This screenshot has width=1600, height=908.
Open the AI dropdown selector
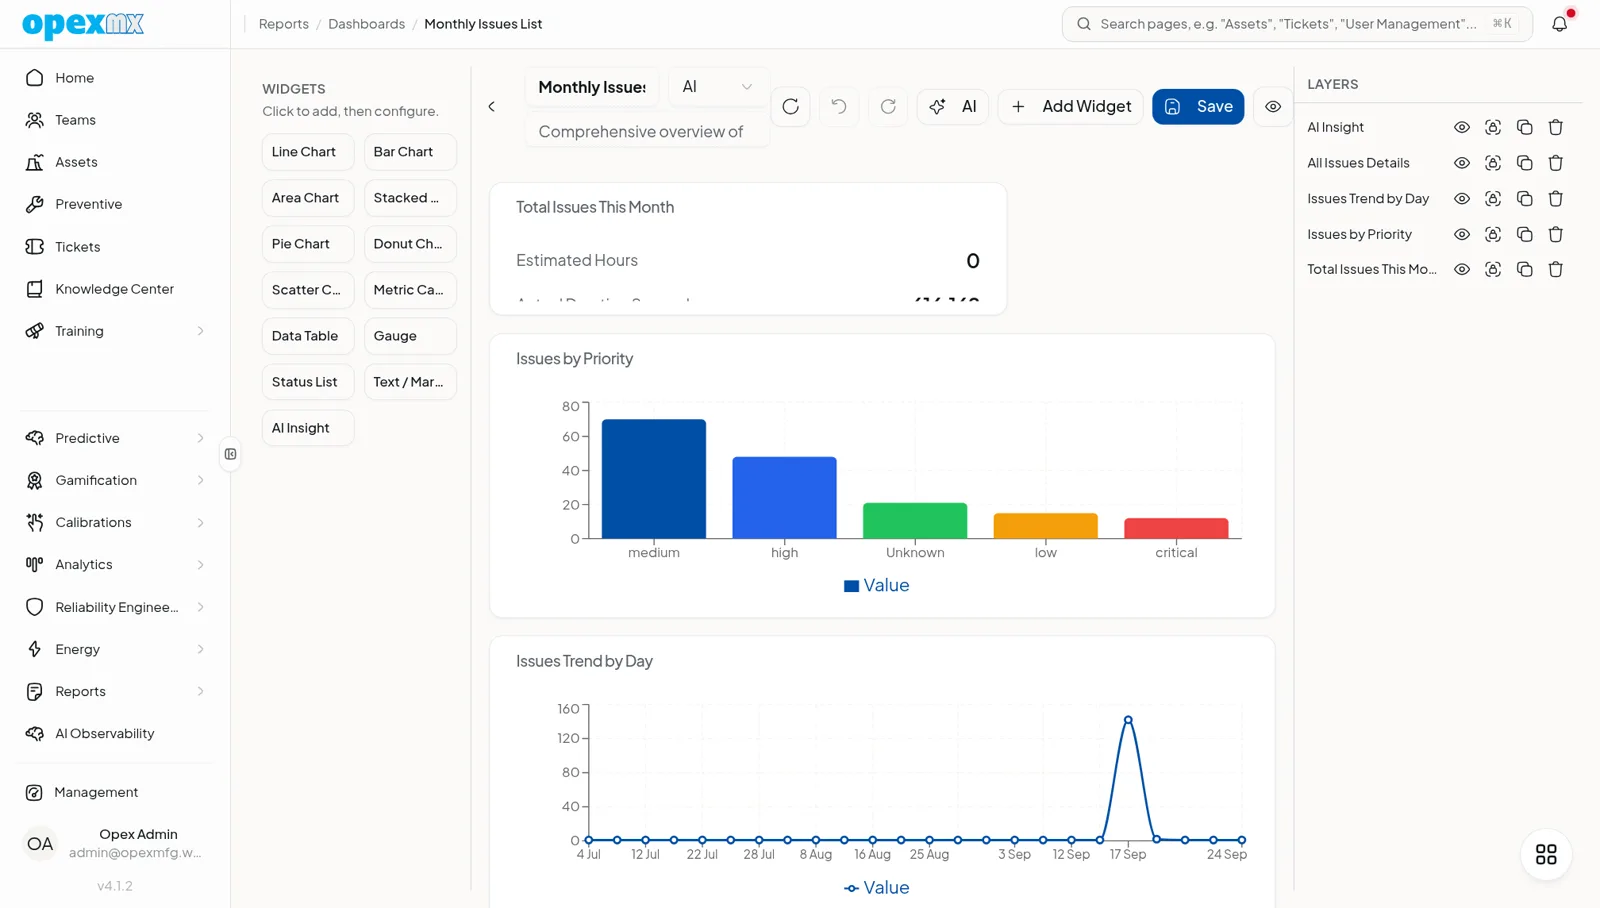tap(717, 87)
